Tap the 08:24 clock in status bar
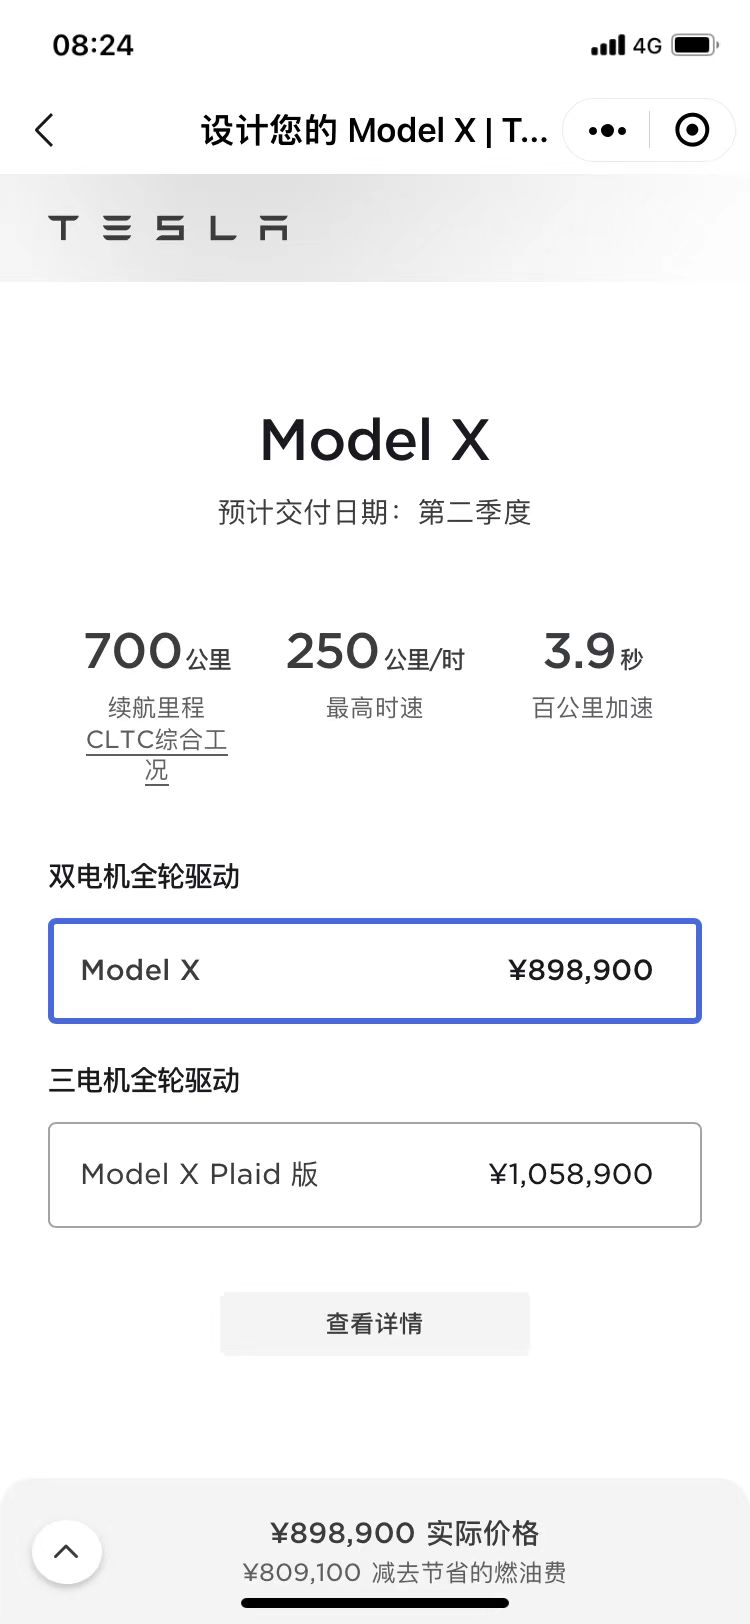This screenshot has width=750, height=1624. pos(93,45)
